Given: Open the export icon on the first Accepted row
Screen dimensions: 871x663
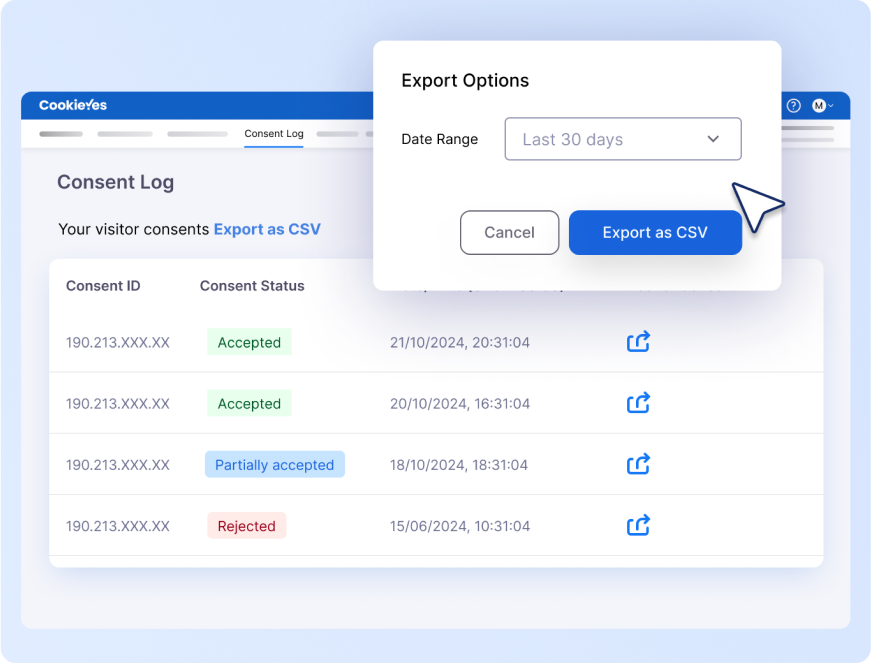Looking at the screenshot, I should [x=638, y=341].
